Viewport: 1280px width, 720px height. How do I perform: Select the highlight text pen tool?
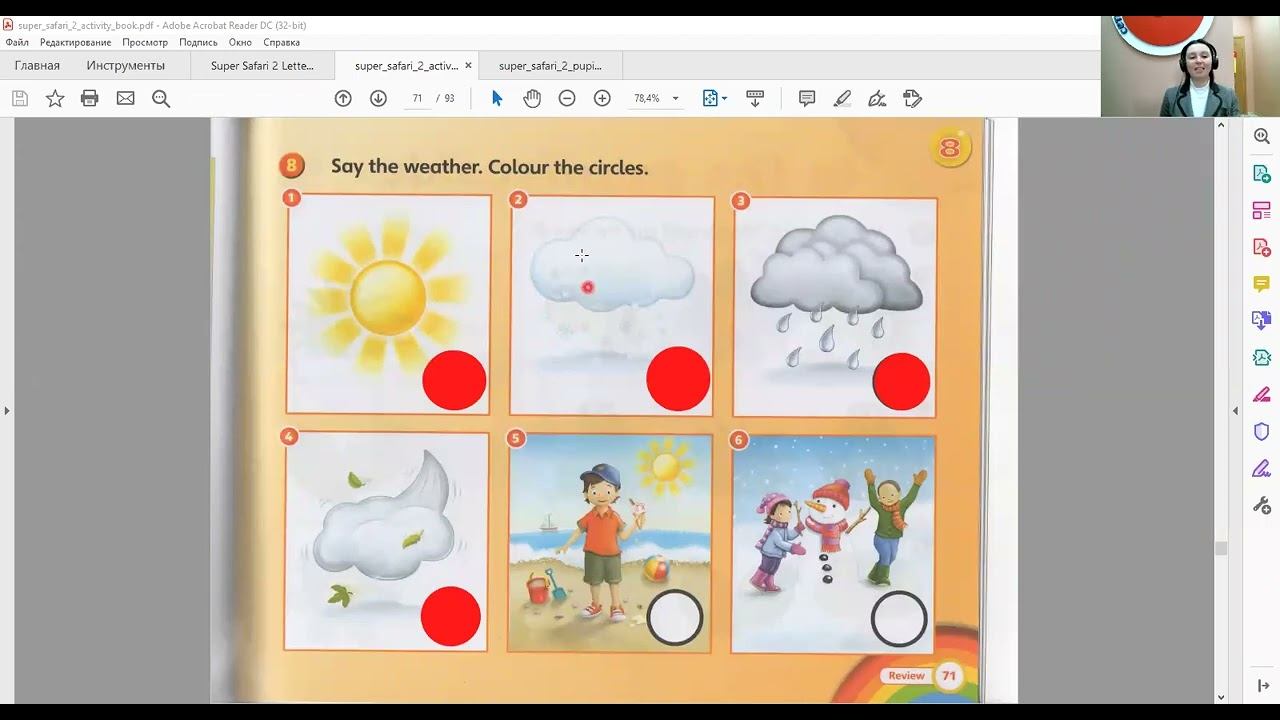pos(842,98)
